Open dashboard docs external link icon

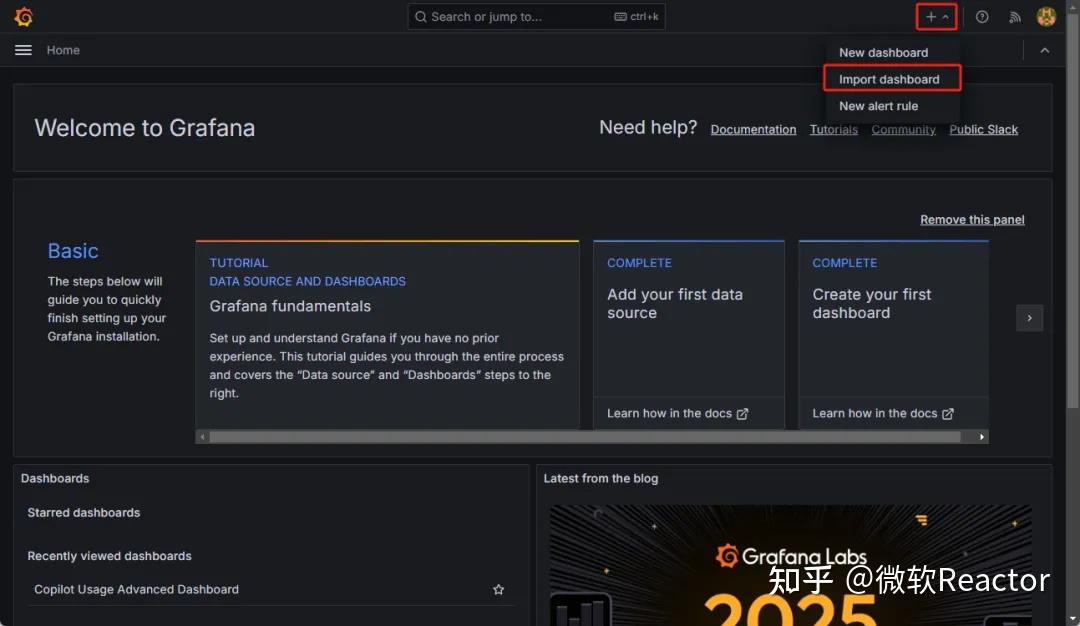[x=947, y=414]
